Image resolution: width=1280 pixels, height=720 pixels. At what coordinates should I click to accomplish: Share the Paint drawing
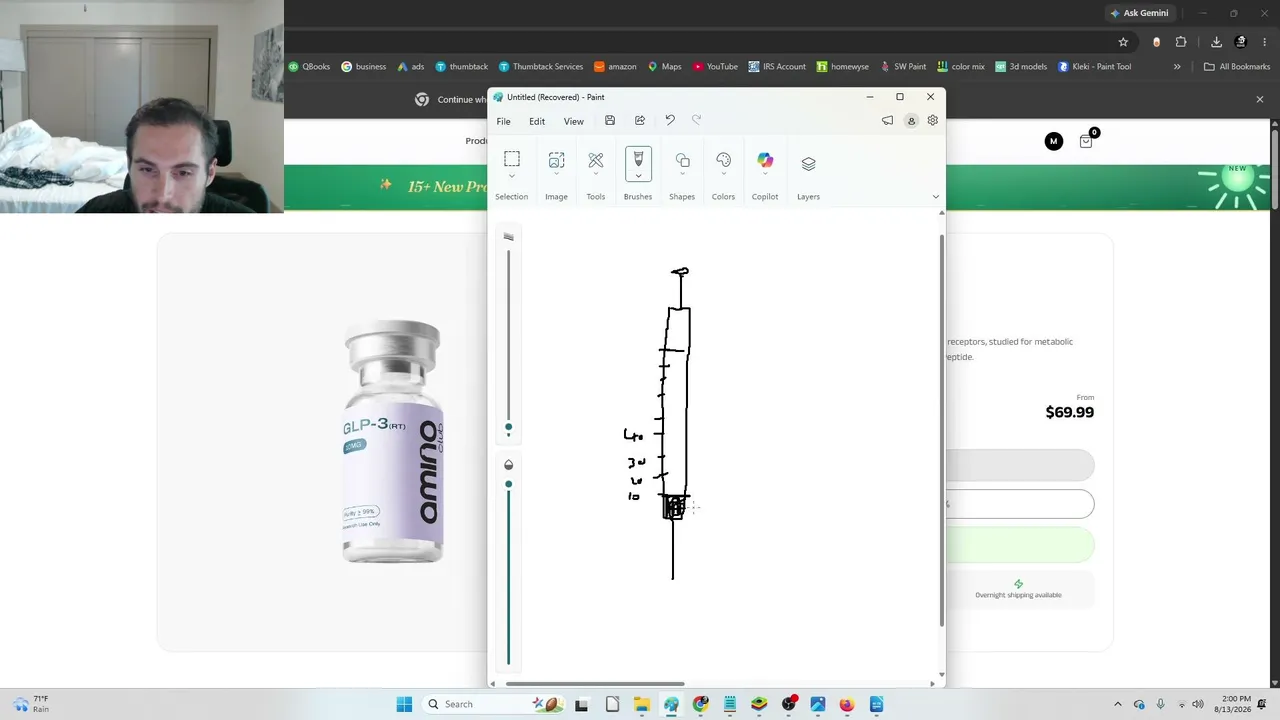coord(640,121)
